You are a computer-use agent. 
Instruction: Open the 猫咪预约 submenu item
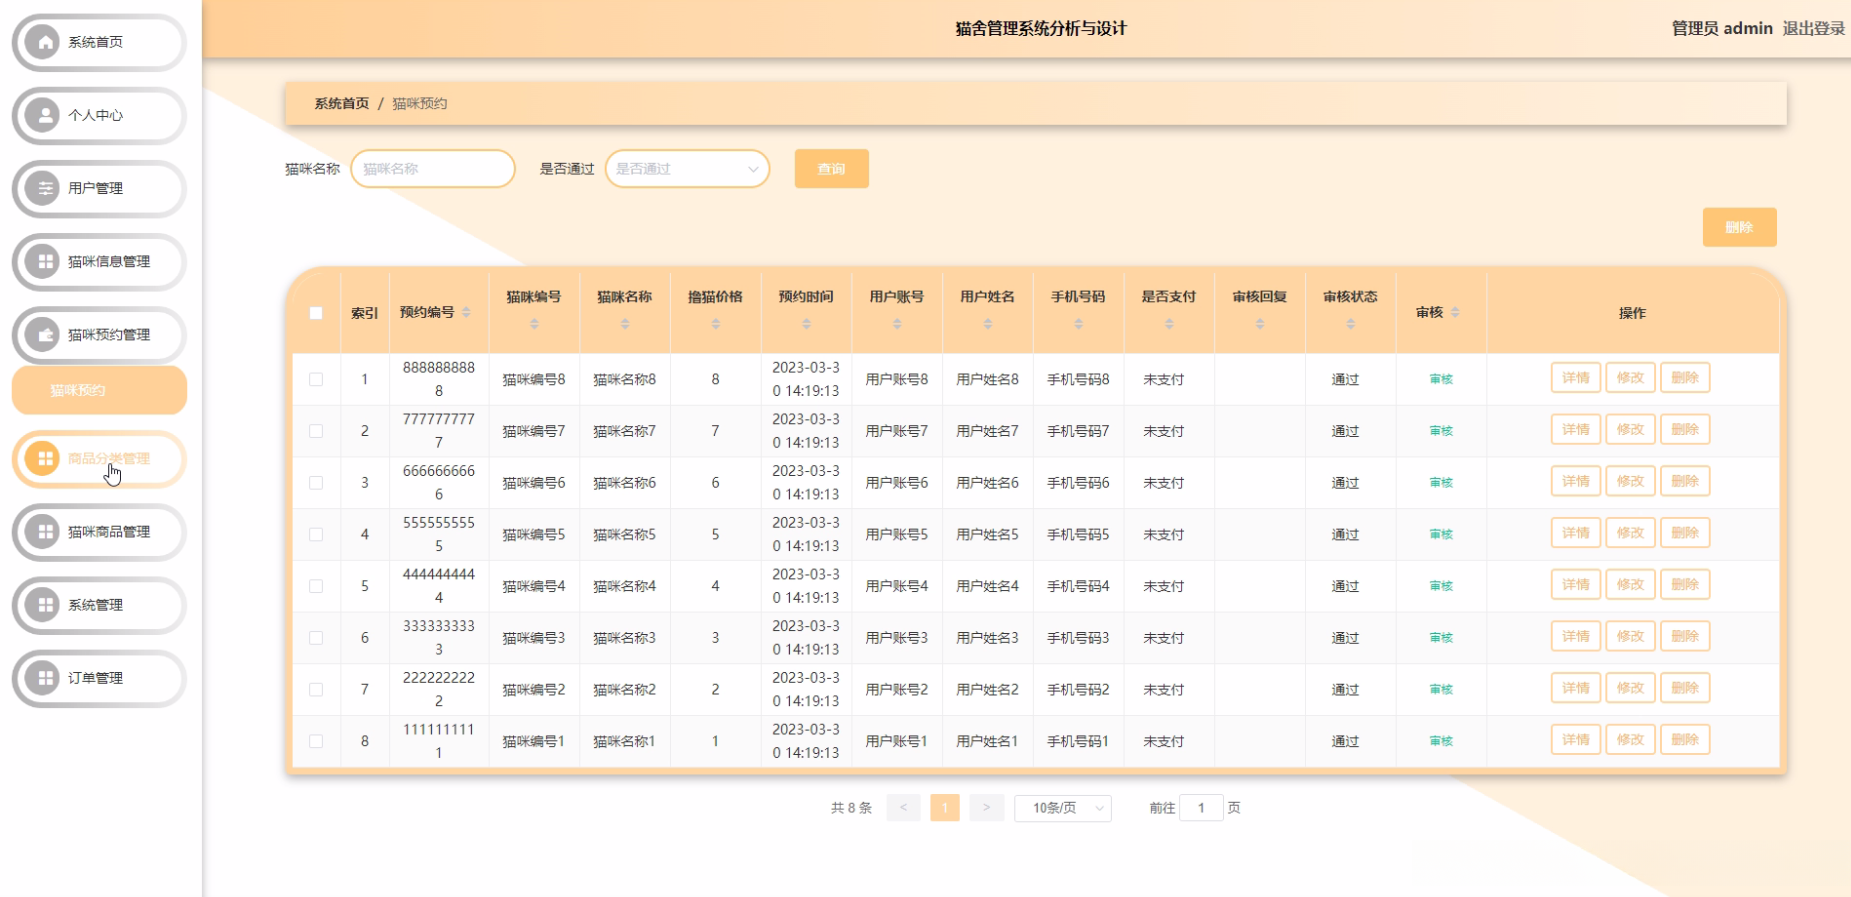click(99, 390)
